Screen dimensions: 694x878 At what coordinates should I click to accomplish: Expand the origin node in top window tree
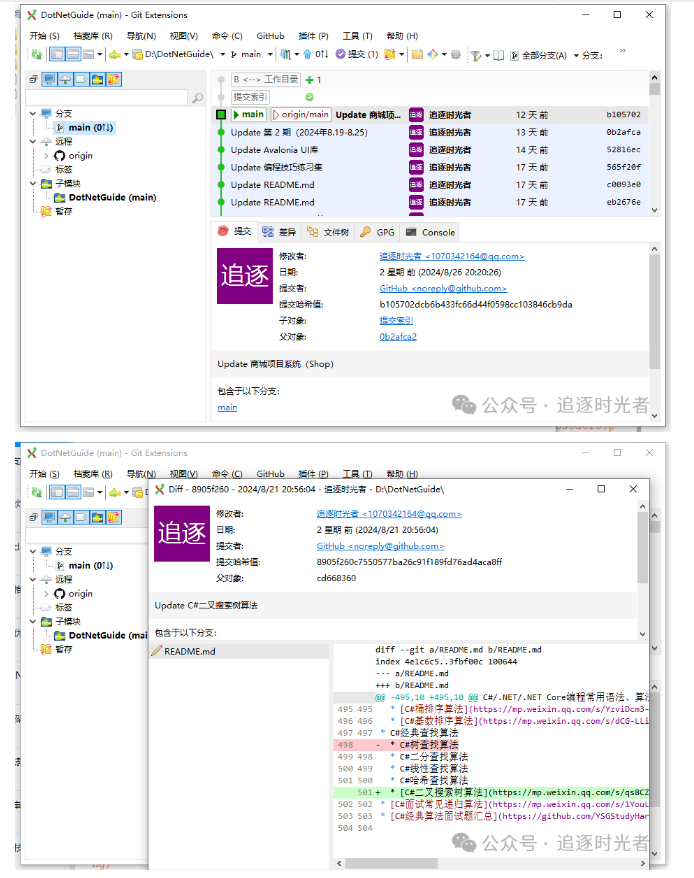coord(46,156)
